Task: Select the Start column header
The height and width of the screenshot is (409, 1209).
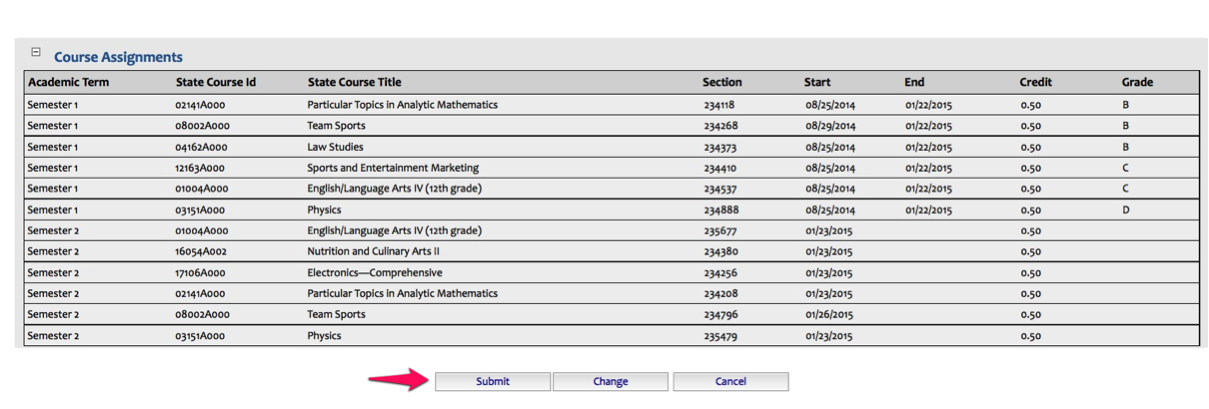Action: 817,82
